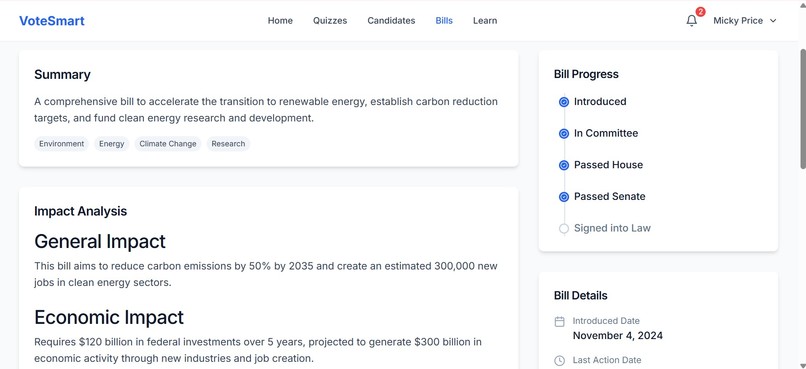806x369 pixels.
Task: Click the Introduced step marker icon
Action: click(564, 102)
